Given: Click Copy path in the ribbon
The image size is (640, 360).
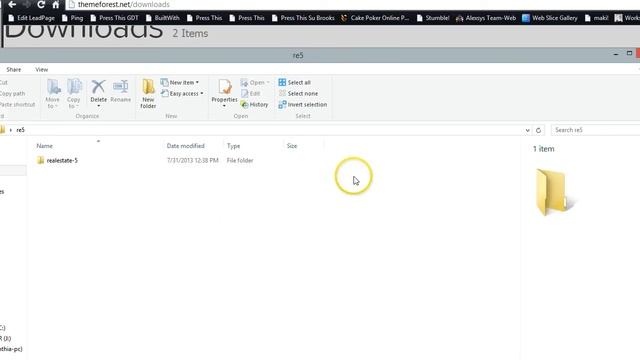Looking at the screenshot, I should [12, 93].
